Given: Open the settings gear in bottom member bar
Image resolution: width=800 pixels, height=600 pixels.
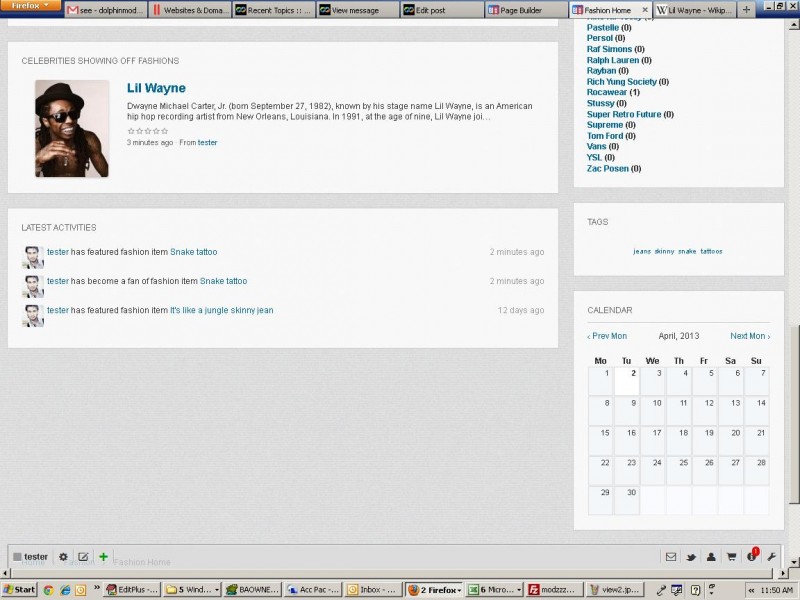Looking at the screenshot, I should pos(63,557).
